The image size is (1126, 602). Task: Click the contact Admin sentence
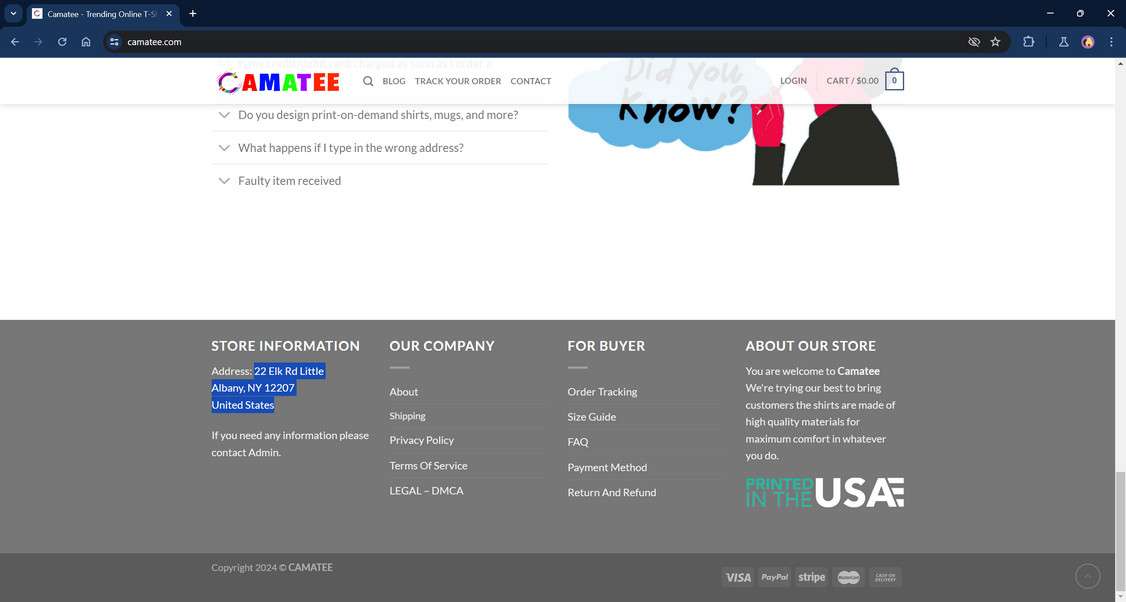point(290,444)
